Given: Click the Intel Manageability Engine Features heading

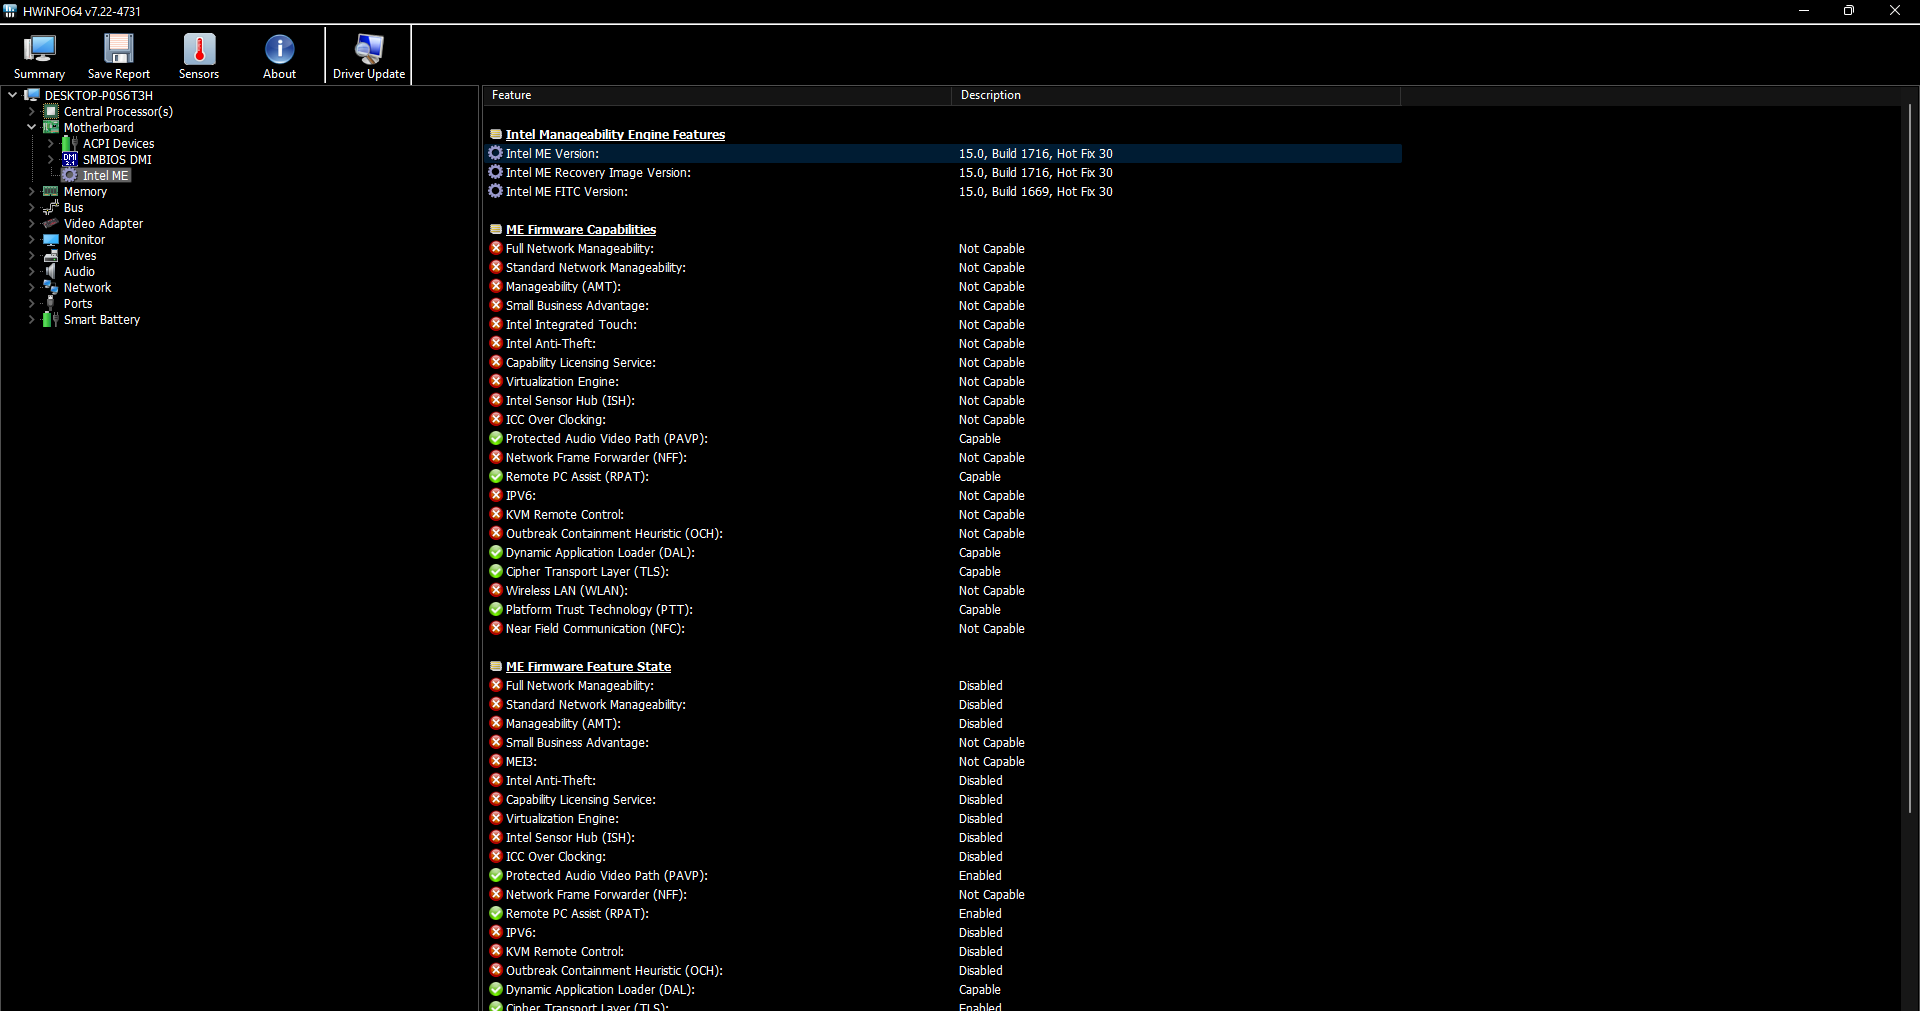Looking at the screenshot, I should tap(615, 134).
